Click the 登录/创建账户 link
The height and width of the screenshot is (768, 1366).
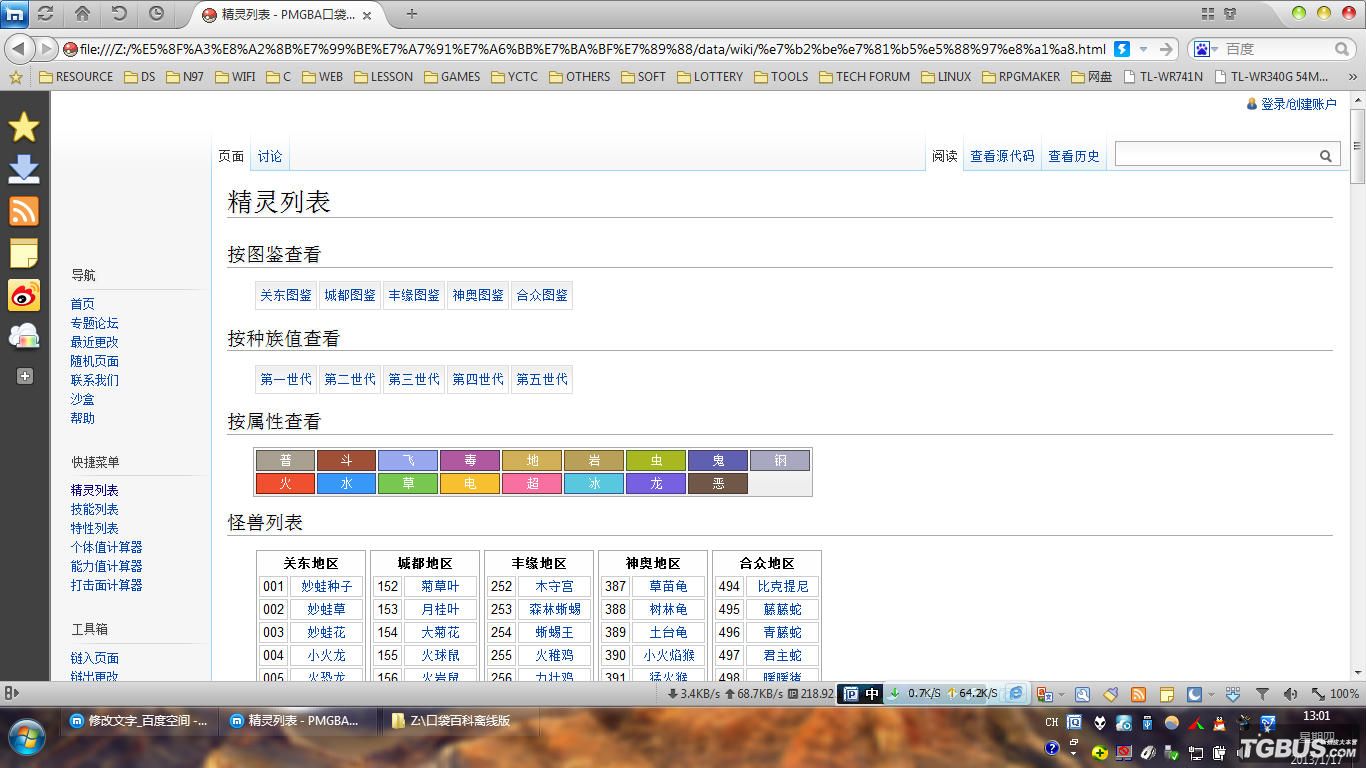coord(1298,104)
